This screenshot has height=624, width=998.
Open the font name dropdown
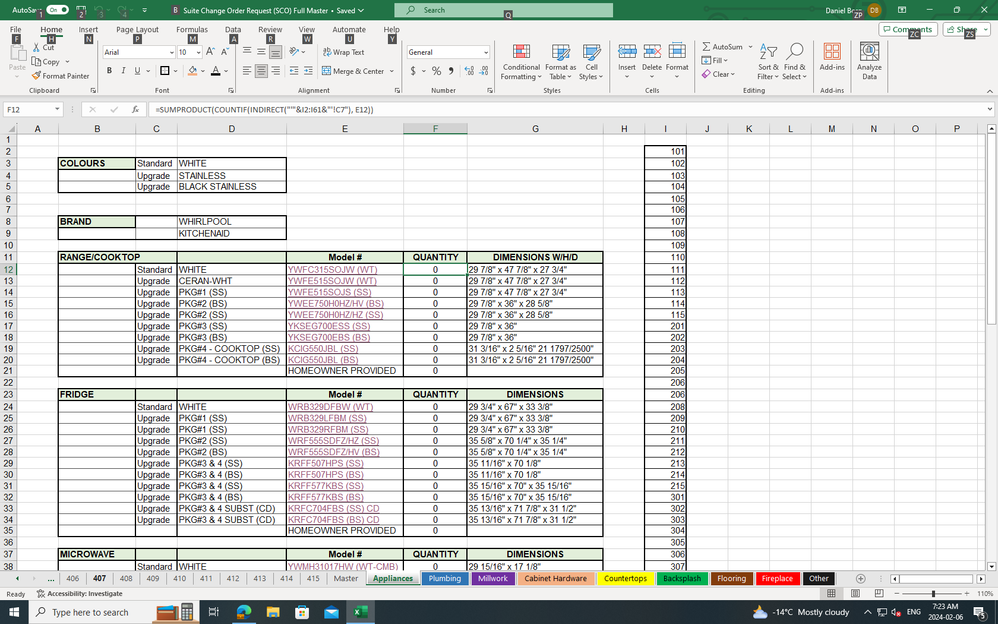click(172, 52)
